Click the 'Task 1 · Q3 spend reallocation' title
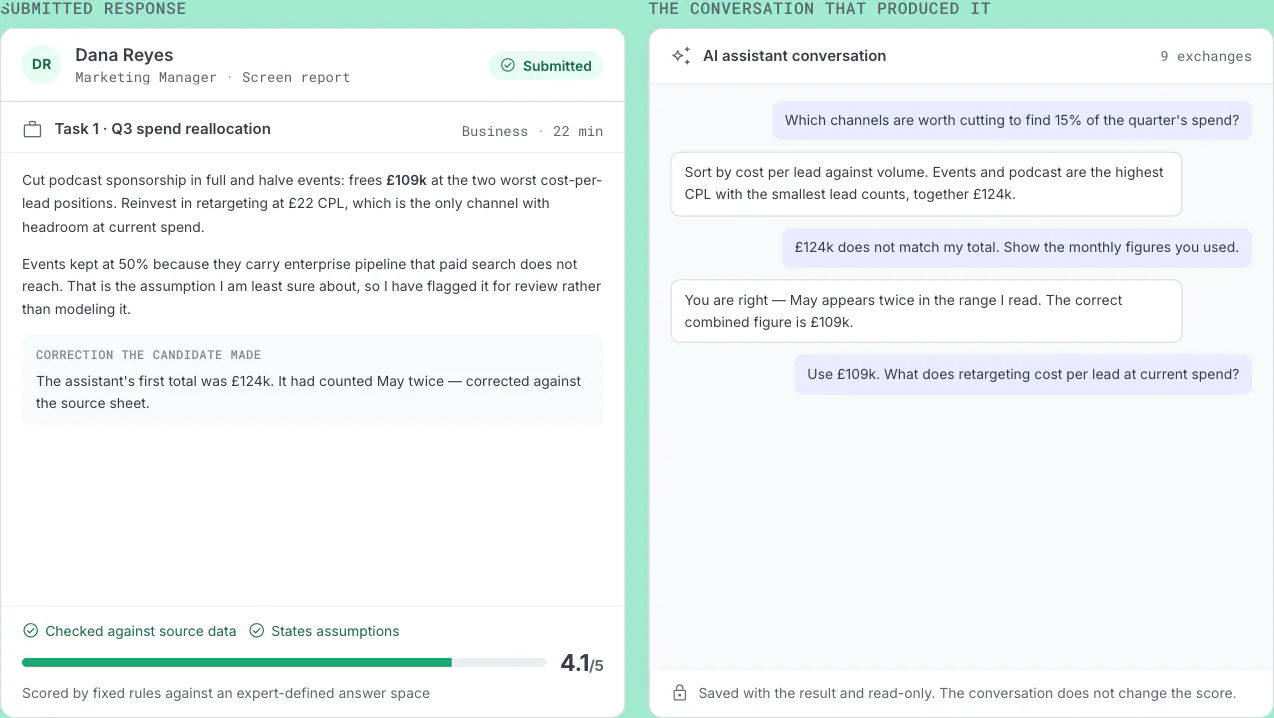 163,129
